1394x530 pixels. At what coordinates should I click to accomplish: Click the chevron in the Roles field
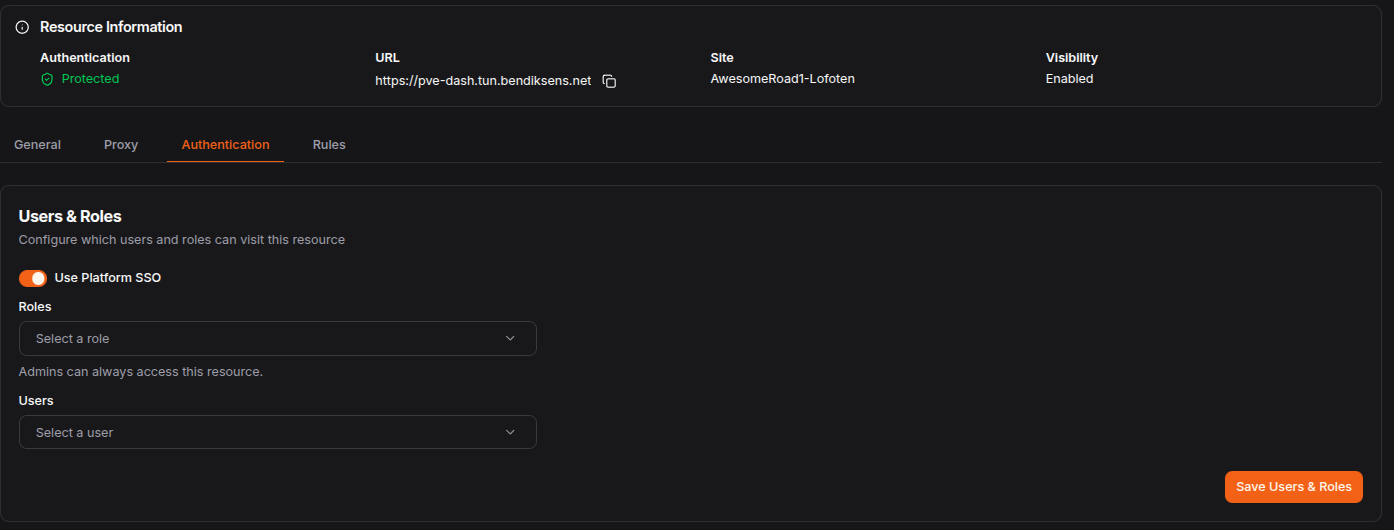510,338
